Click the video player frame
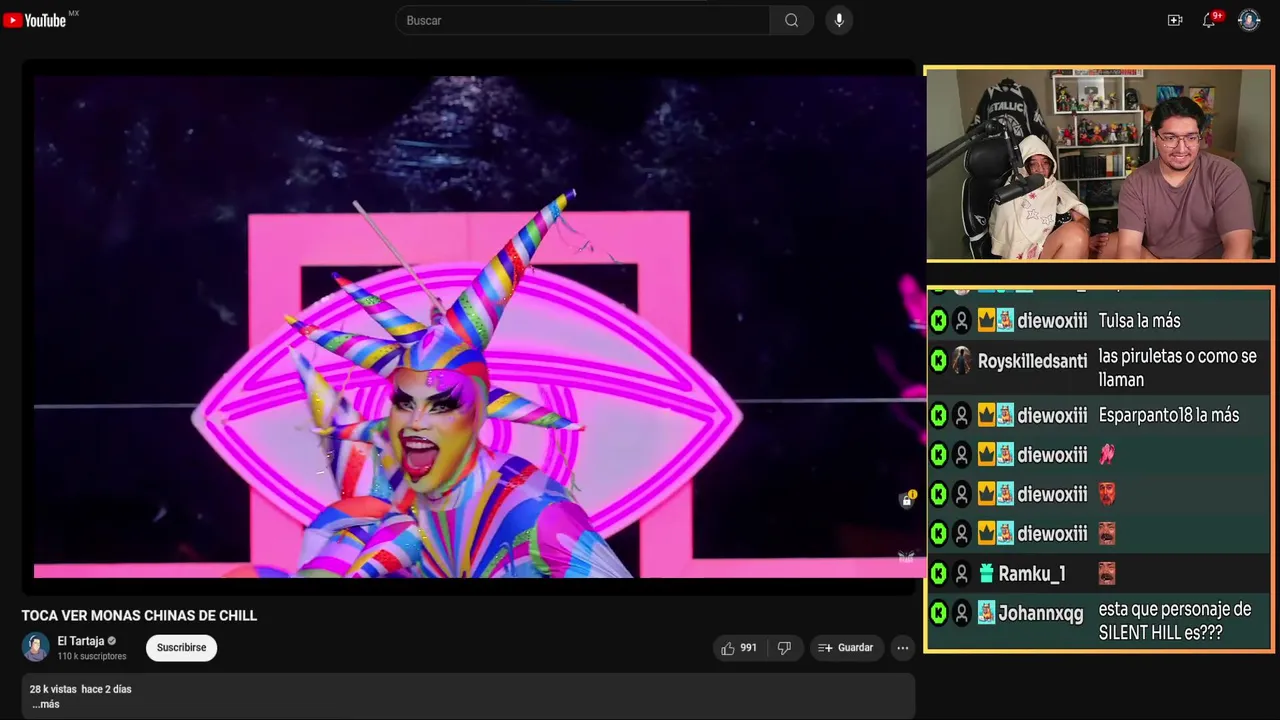The image size is (1280, 720). pyautogui.click(x=468, y=327)
